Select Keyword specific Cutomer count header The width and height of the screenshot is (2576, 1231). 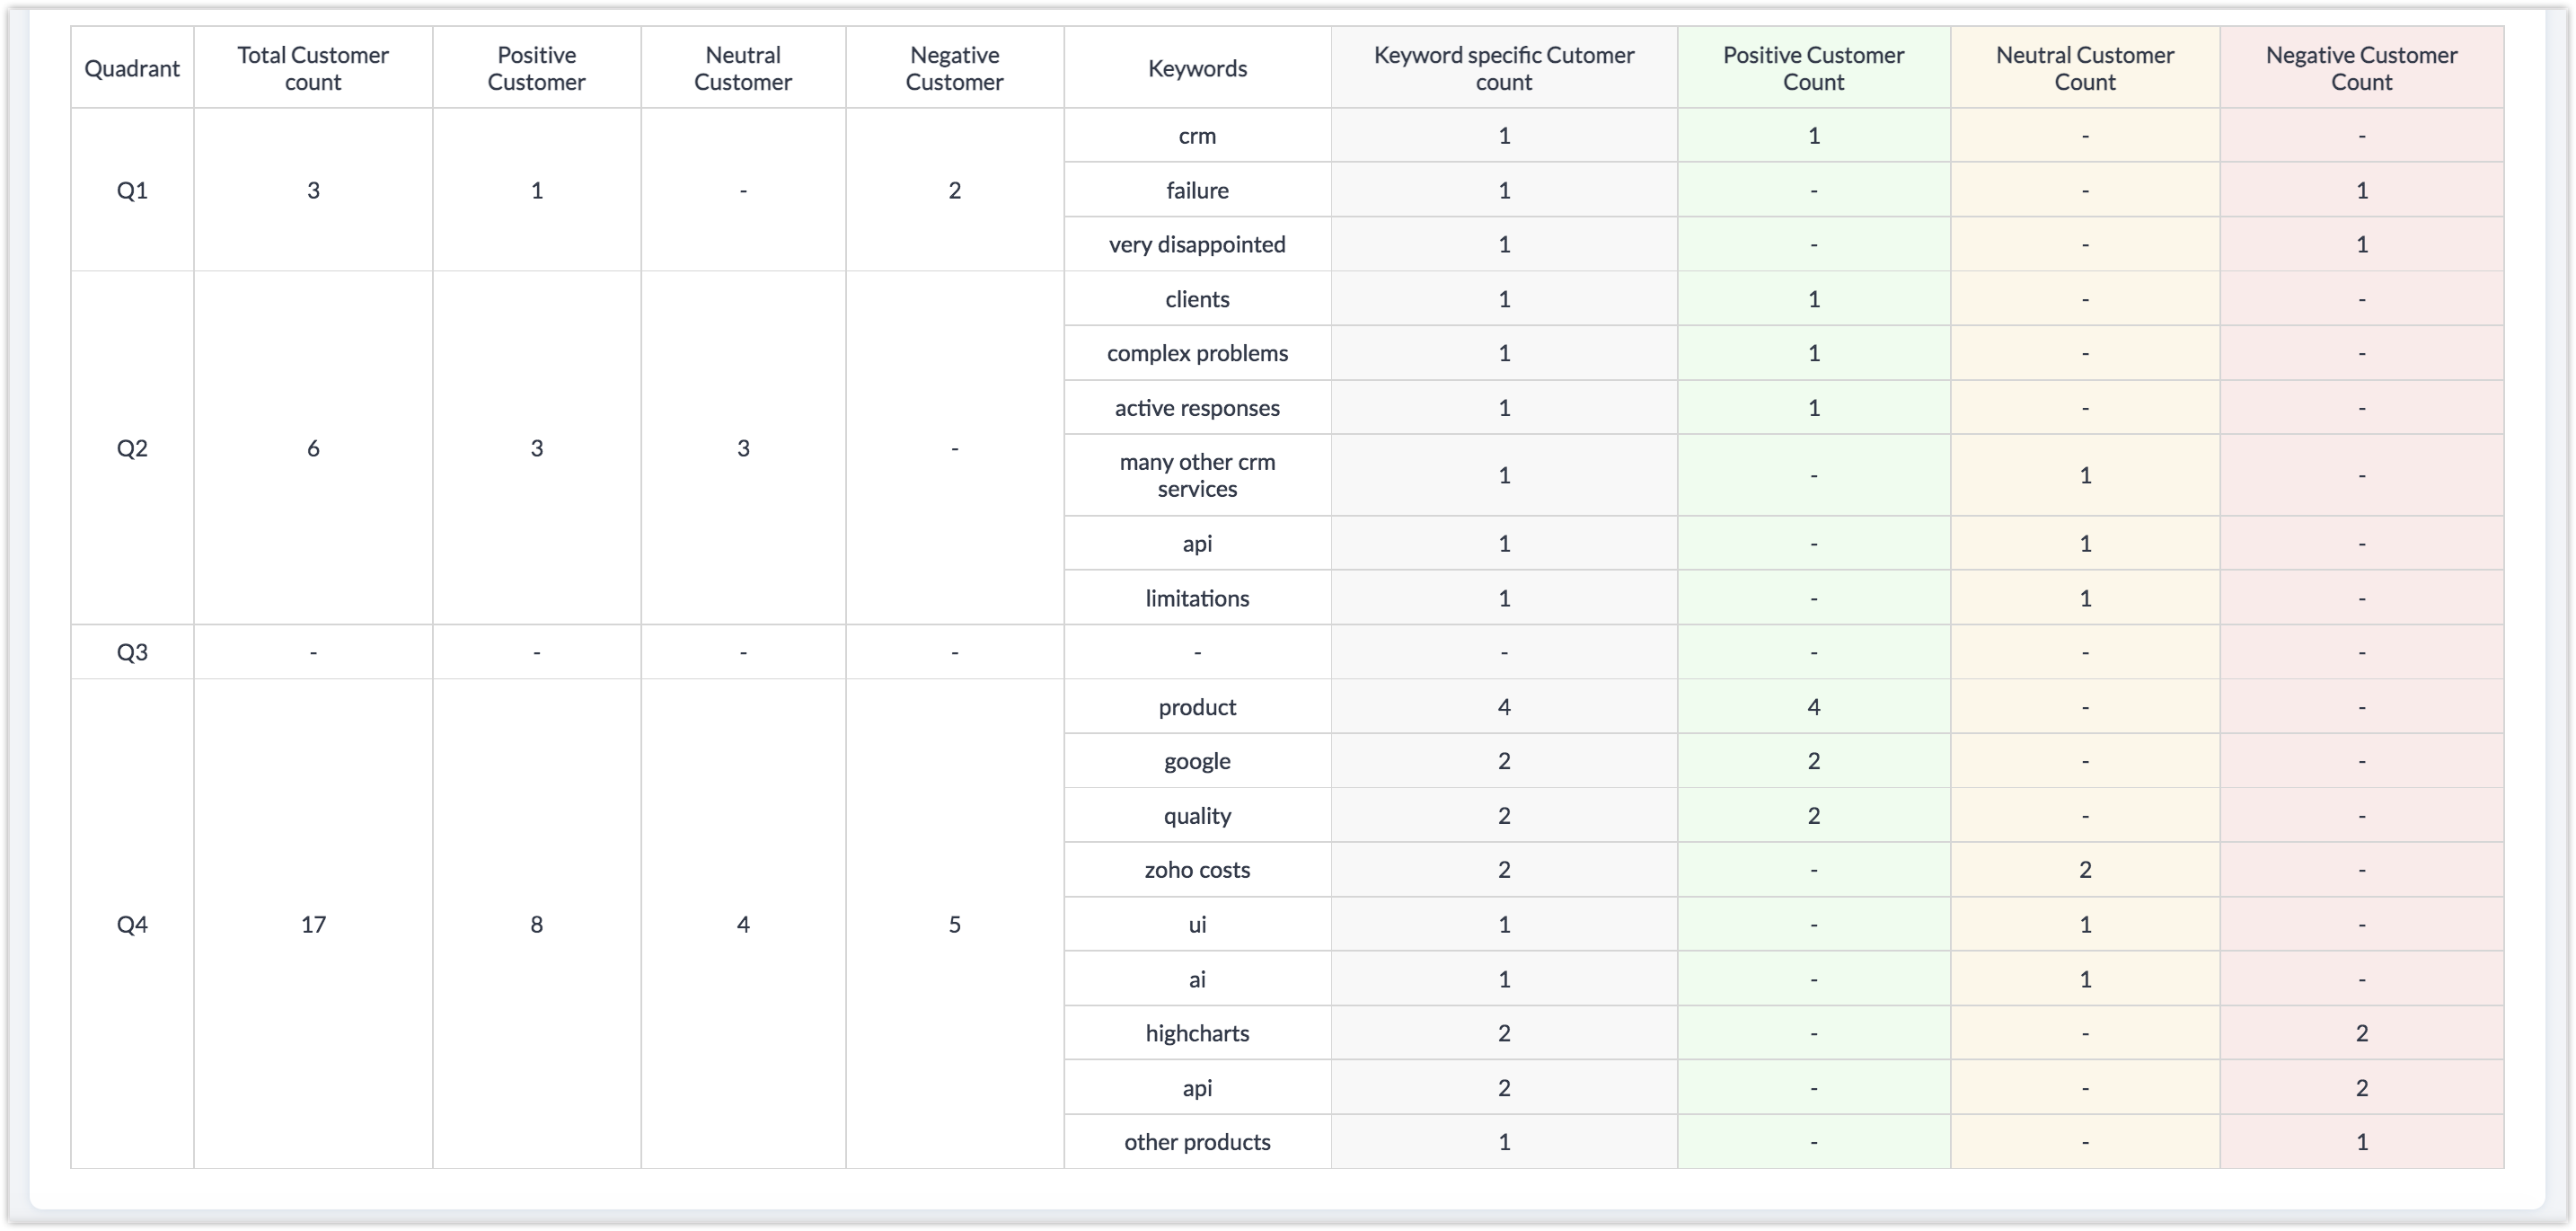pos(1503,68)
